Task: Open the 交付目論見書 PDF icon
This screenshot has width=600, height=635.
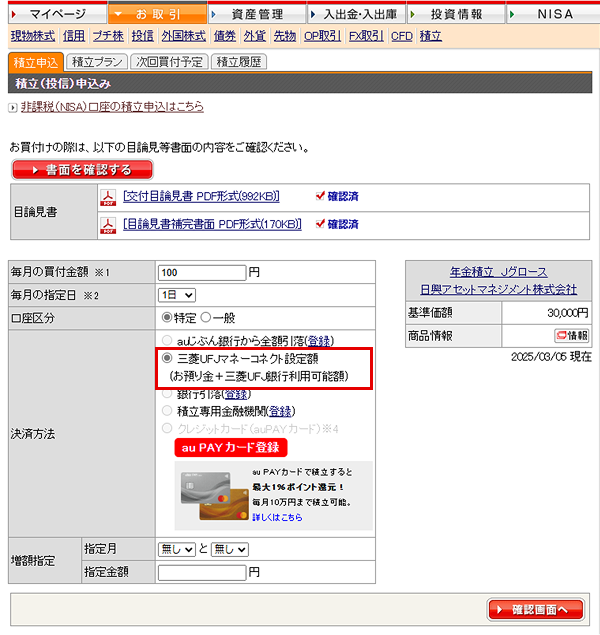Action: click(x=108, y=198)
